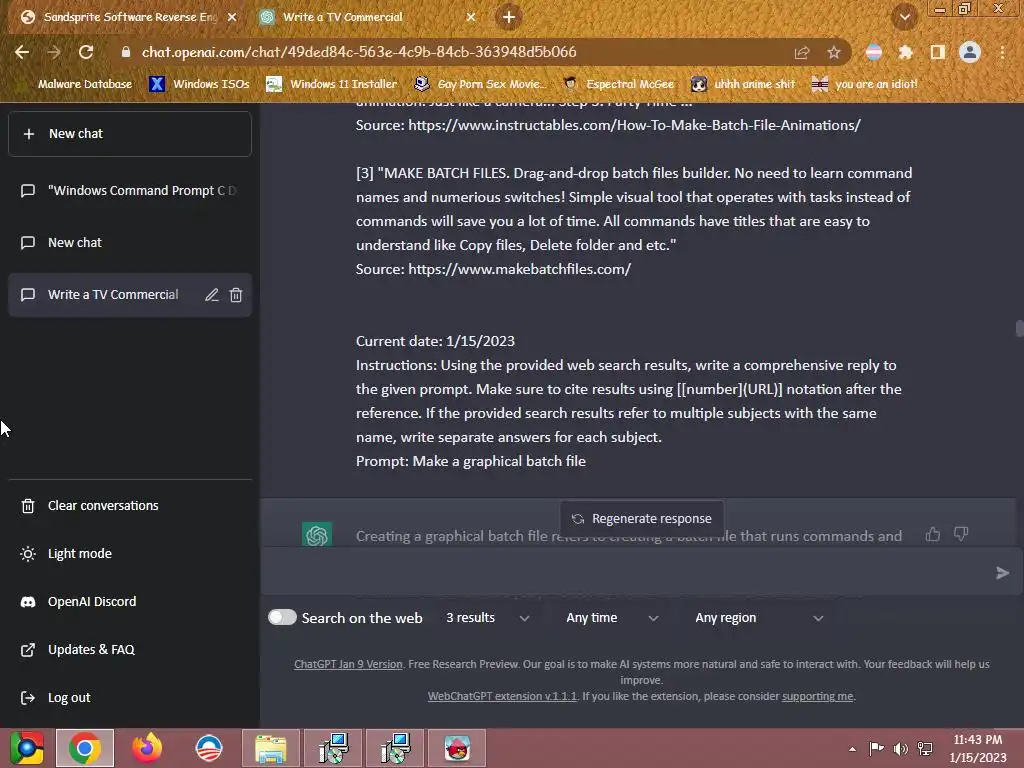The image size is (1024, 768).
Task: Close the Write a TV Commercial browser tab
Action: coord(470,17)
